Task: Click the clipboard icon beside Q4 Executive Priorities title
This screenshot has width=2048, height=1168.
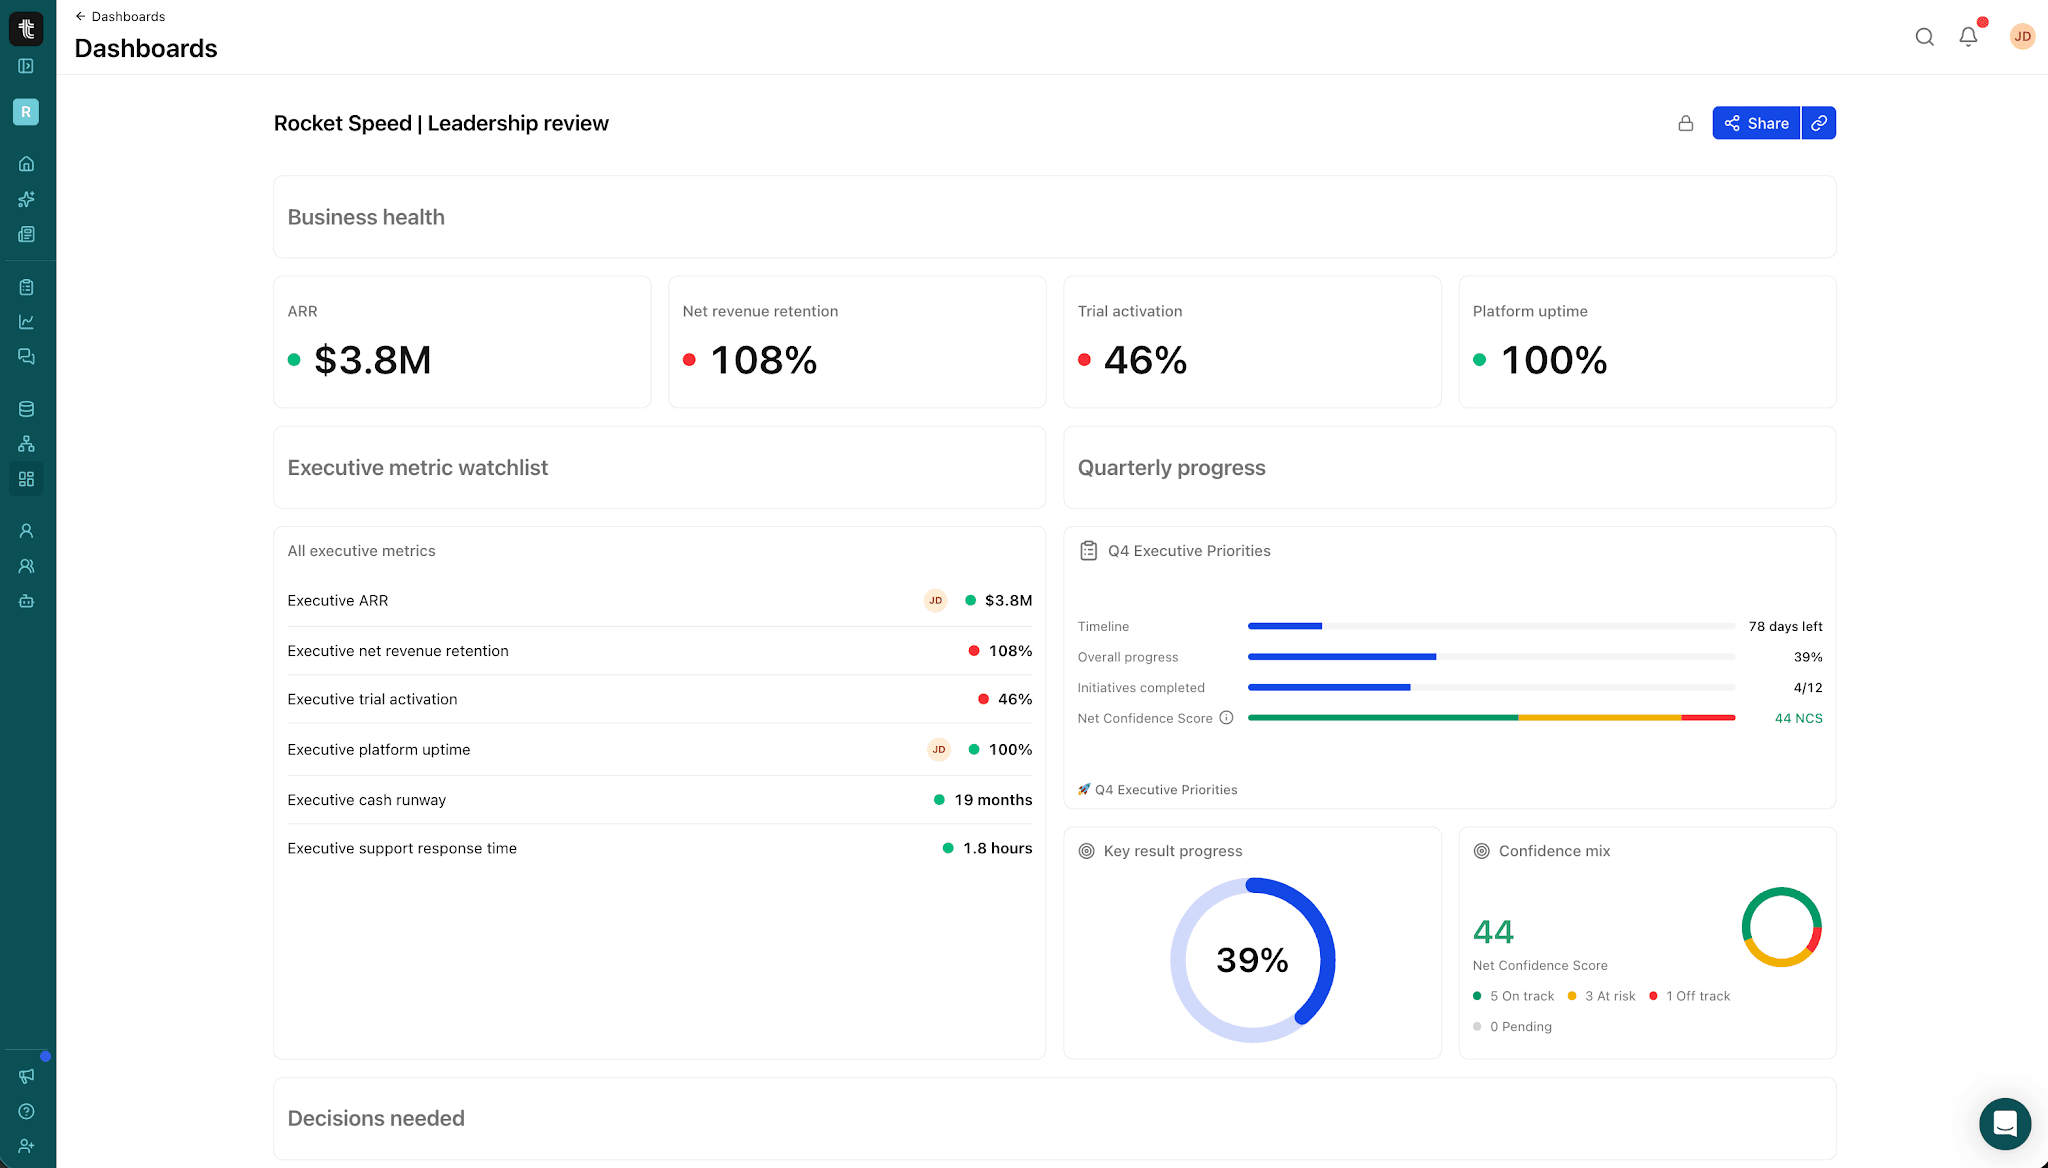Action: pyautogui.click(x=1088, y=551)
